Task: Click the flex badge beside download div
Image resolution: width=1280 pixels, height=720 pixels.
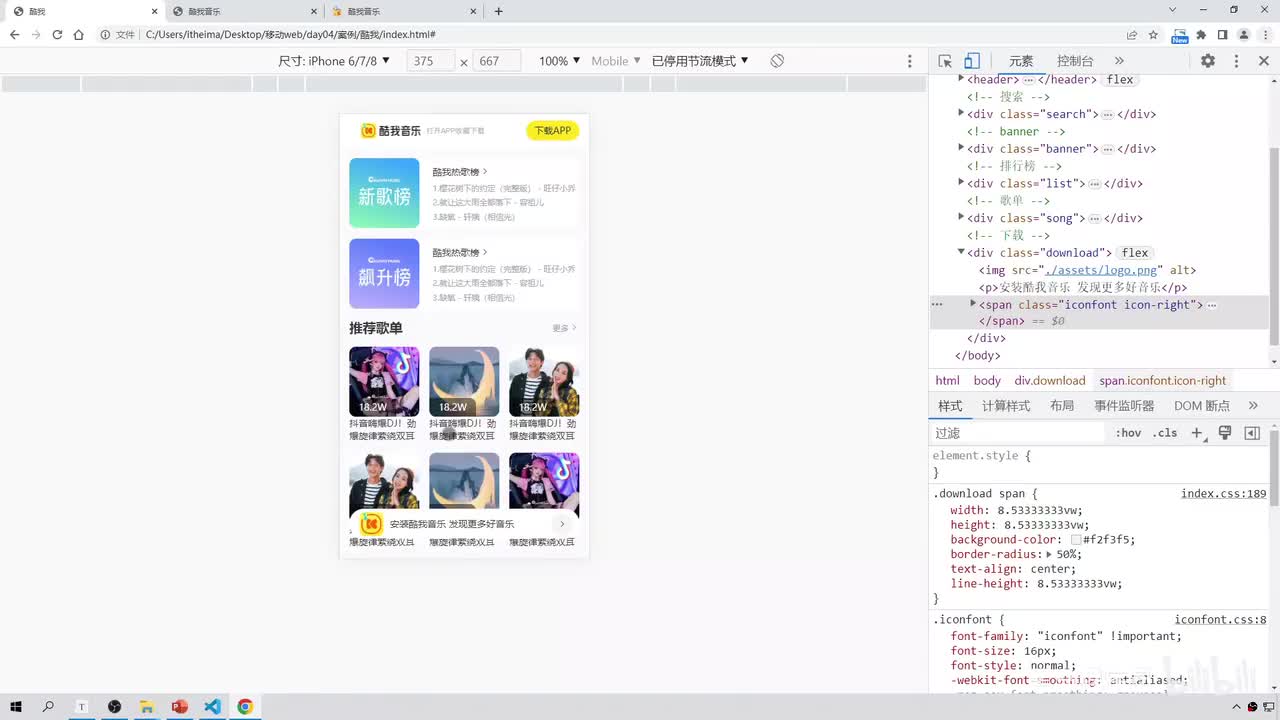Action: 1135,253
